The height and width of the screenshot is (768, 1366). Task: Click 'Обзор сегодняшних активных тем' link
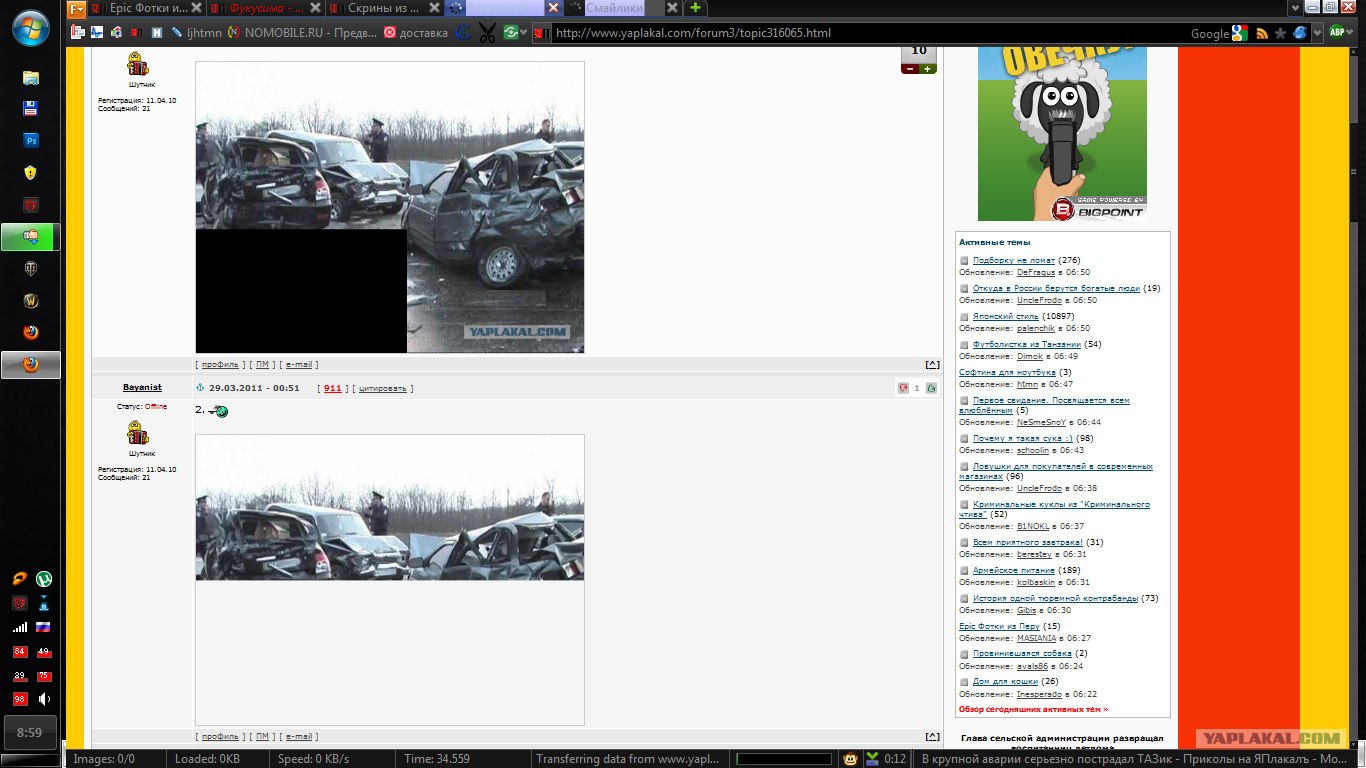pos(1033,709)
